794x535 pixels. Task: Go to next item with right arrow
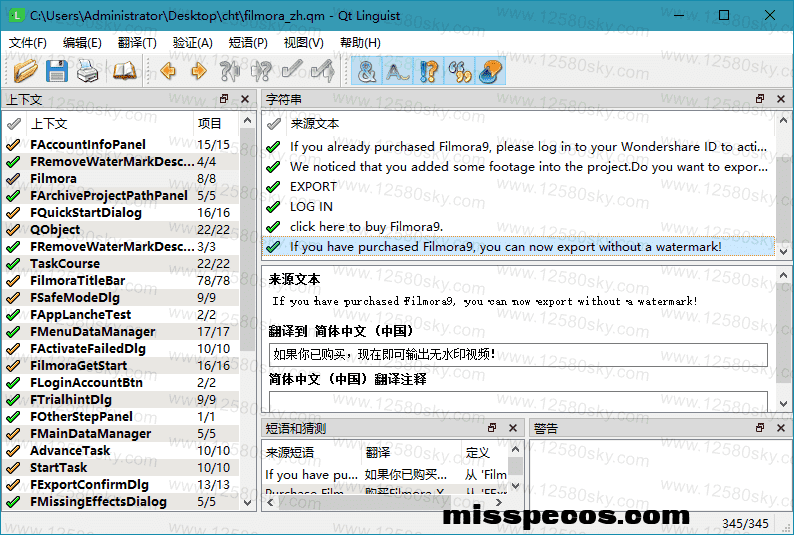pos(199,71)
